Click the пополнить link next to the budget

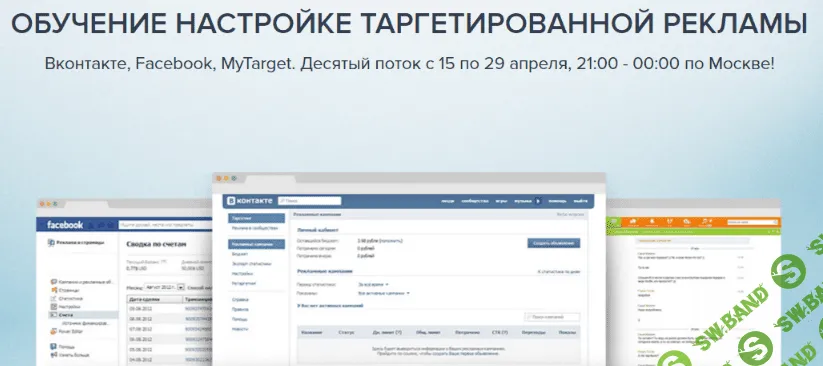click(391, 240)
